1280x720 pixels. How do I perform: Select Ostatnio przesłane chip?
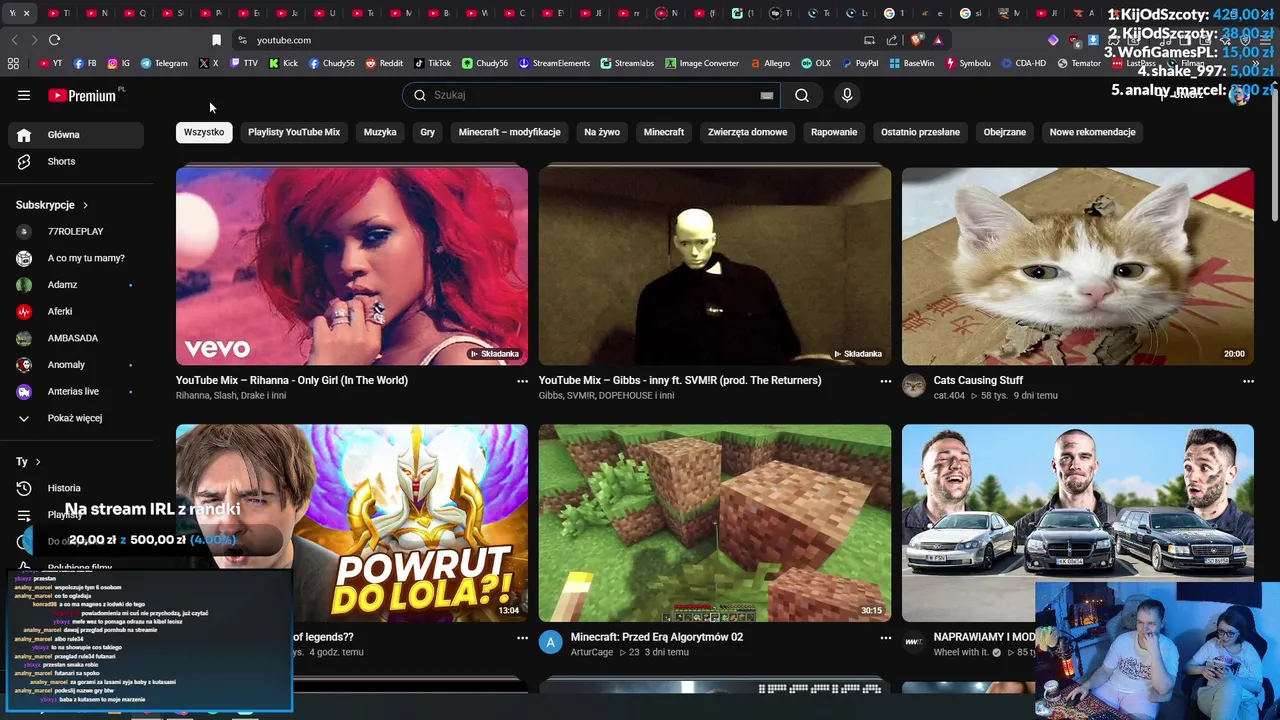(920, 132)
